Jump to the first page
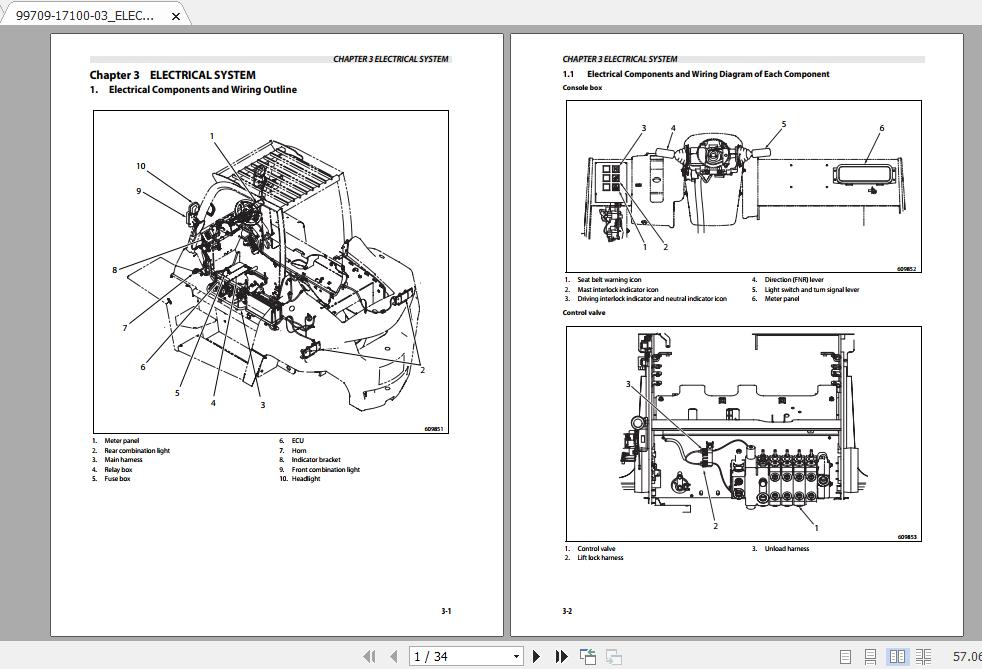Image resolution: width=982 pixels, height=669 pixels. 370,655
